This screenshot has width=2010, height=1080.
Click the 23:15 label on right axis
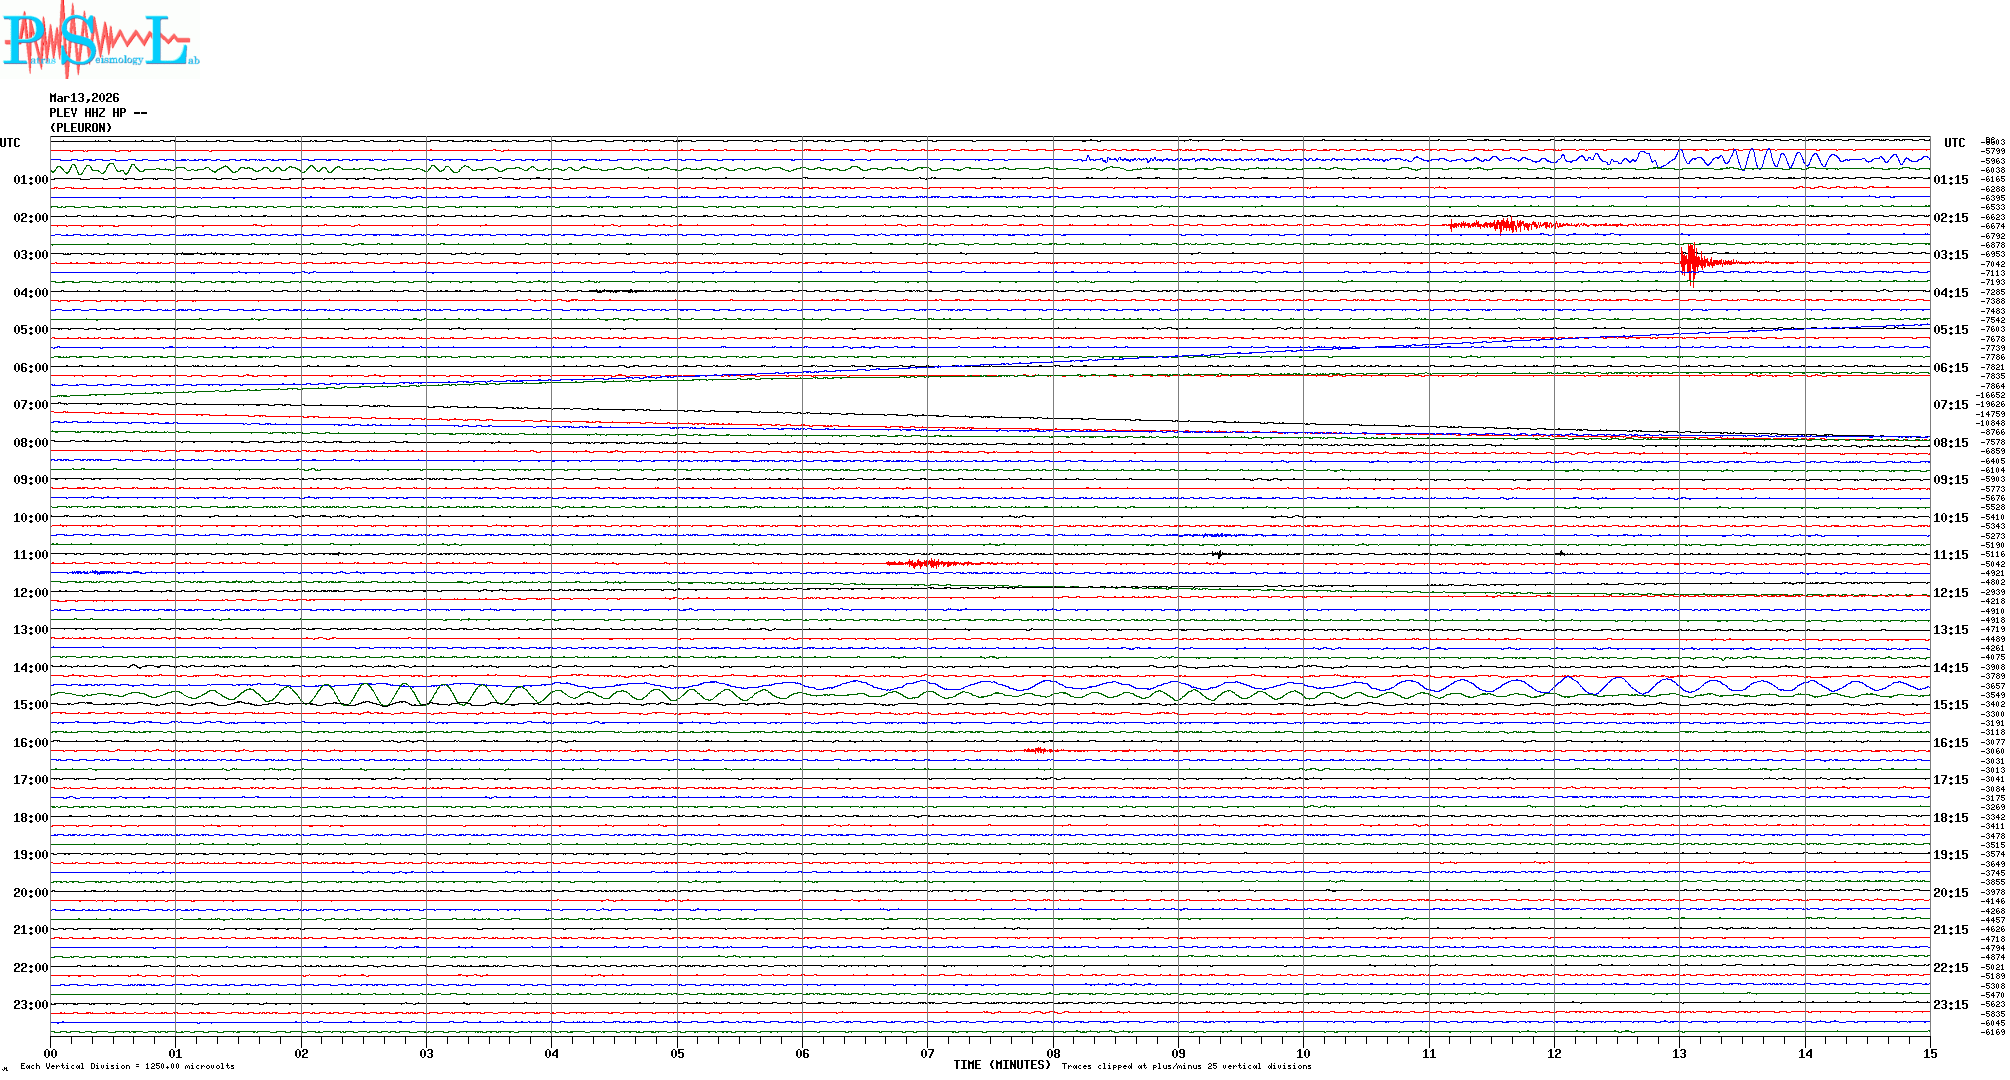(1951, 1005)
